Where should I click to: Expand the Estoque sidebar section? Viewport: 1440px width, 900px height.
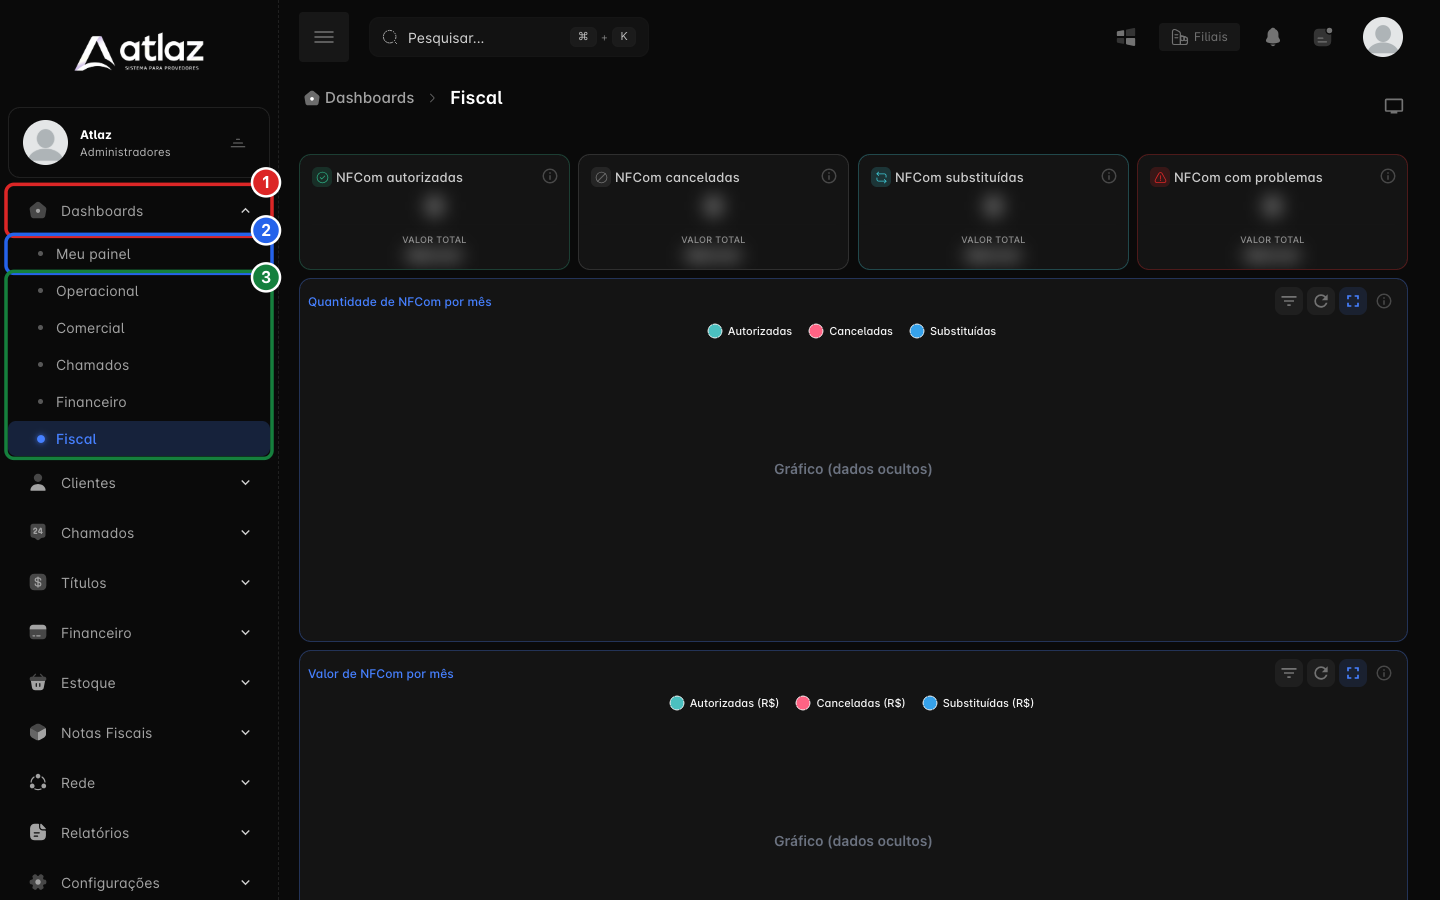139,683
